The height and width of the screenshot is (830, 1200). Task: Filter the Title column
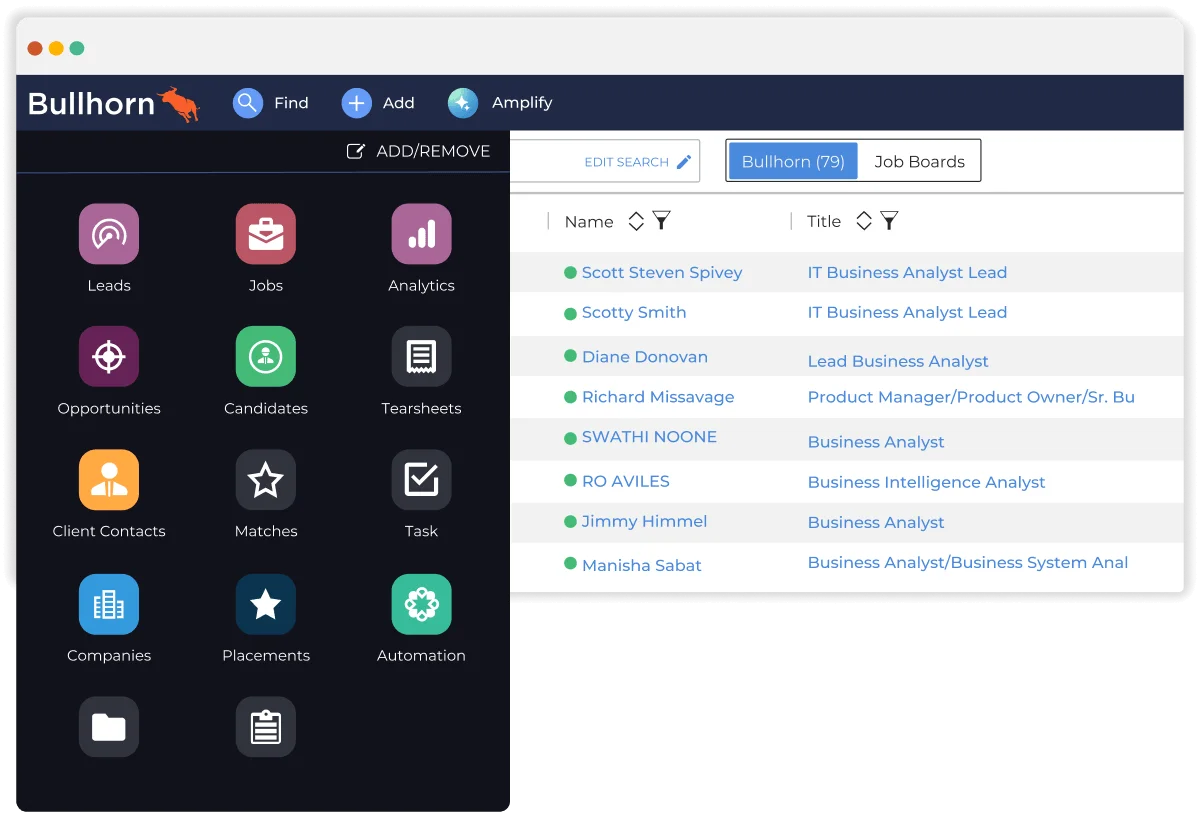[889, 221]
